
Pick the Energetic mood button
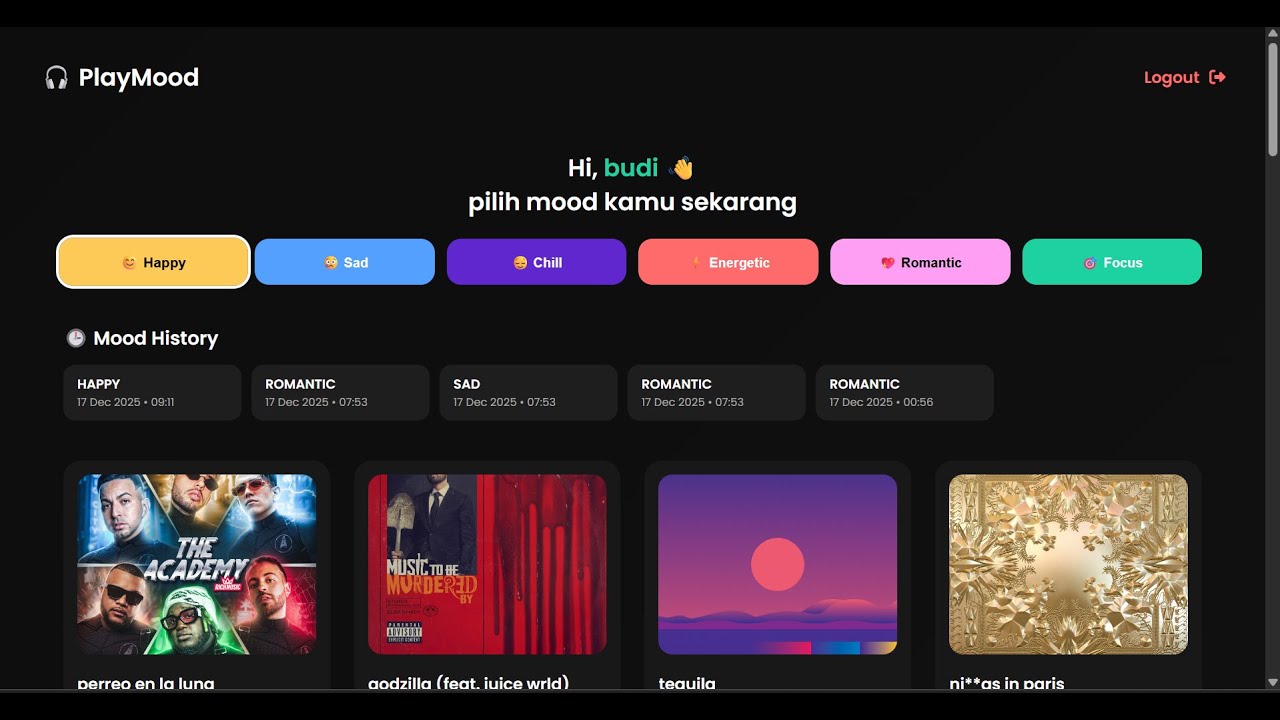coord(728,262)
